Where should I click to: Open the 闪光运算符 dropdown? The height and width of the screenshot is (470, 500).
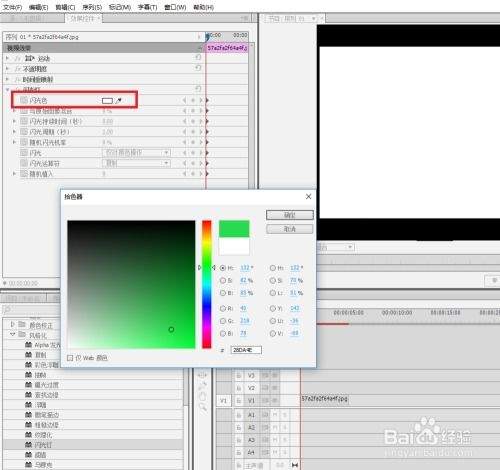click(136, 163)
